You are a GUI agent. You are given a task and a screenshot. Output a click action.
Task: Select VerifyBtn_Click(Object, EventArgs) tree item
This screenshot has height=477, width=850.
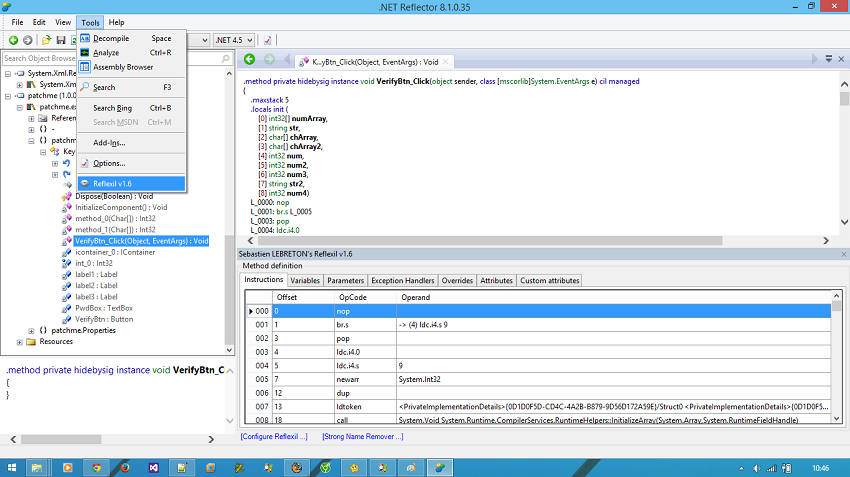(x=141, y=241)
